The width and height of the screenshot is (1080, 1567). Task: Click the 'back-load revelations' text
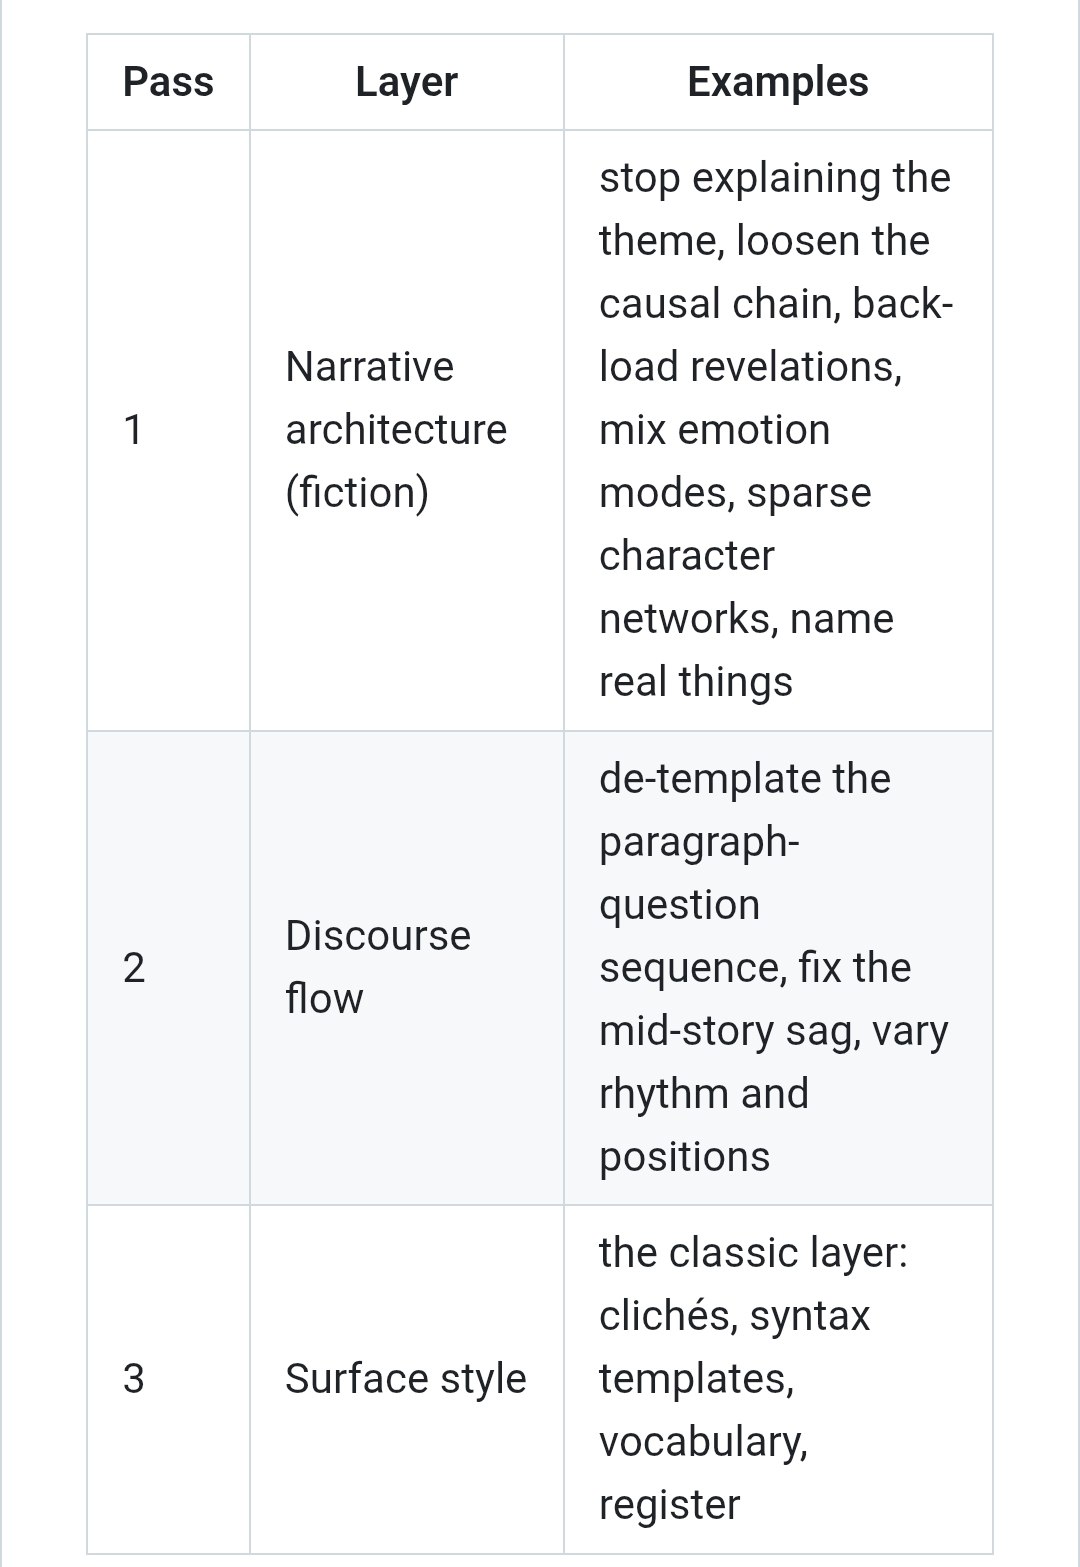776,335
